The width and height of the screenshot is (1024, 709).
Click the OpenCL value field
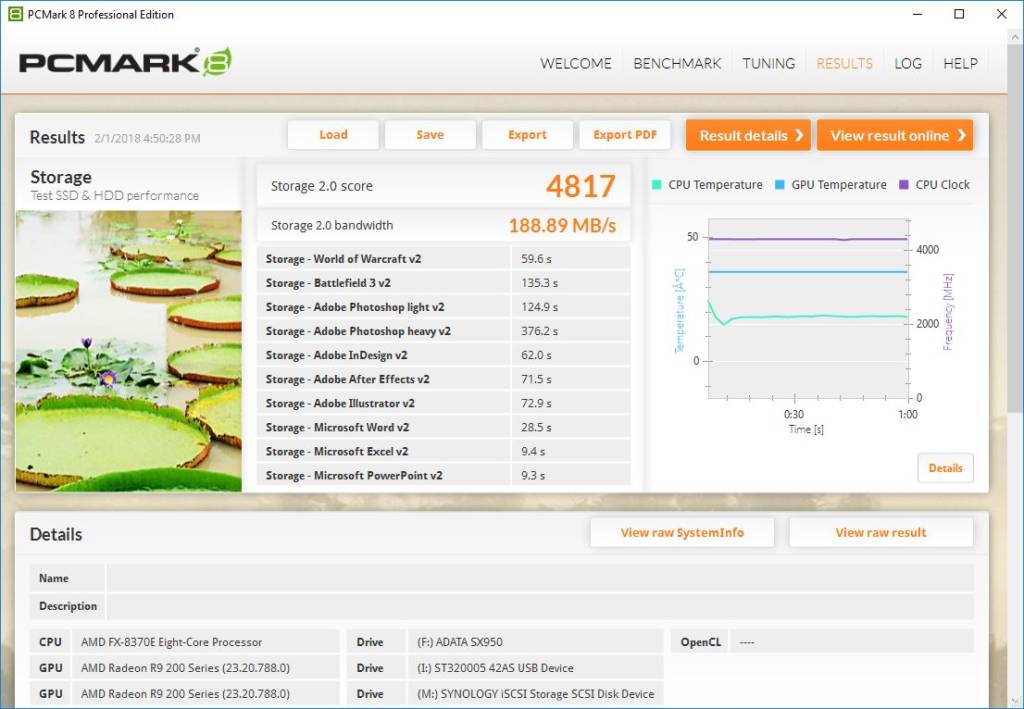(852, 642)
